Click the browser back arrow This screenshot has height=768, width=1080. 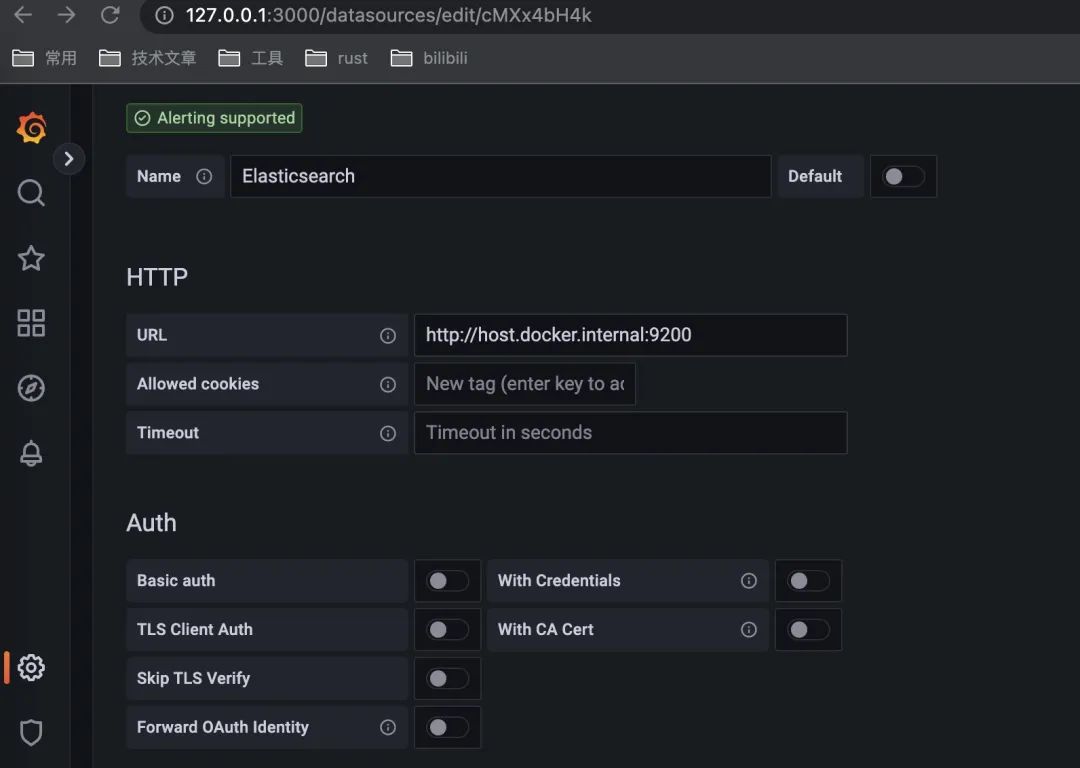(x=23, y=15)
